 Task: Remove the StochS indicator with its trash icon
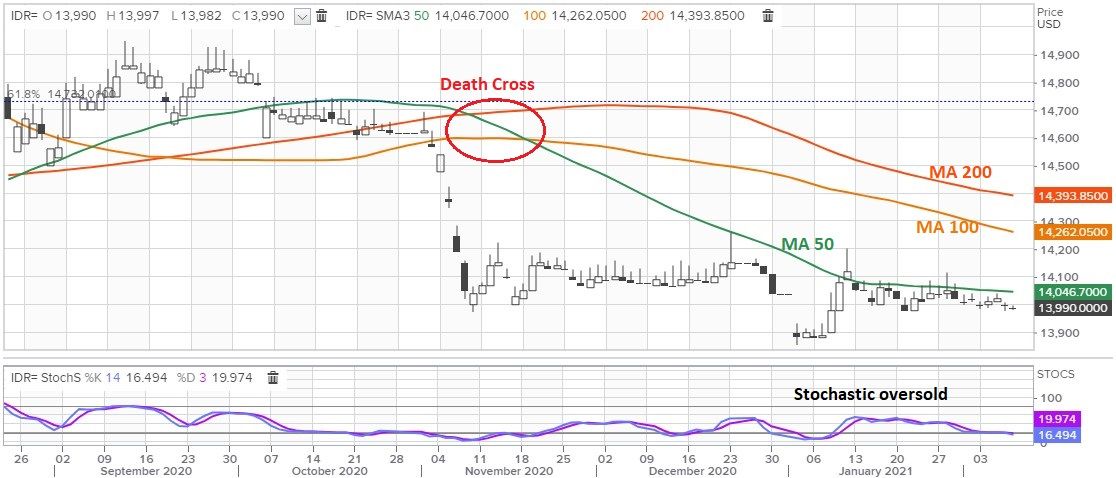tap(273, 378)
